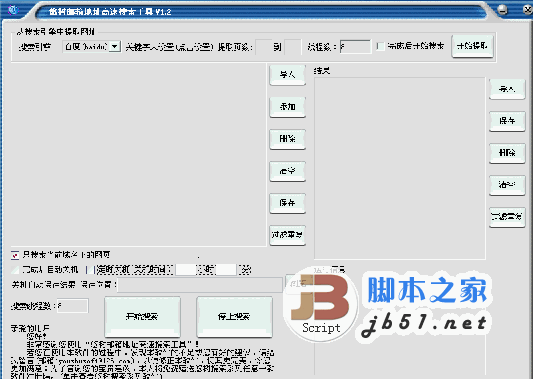Click the save location path field
The width and height of the screenshot is (533, 379).
tap(200, 285)
